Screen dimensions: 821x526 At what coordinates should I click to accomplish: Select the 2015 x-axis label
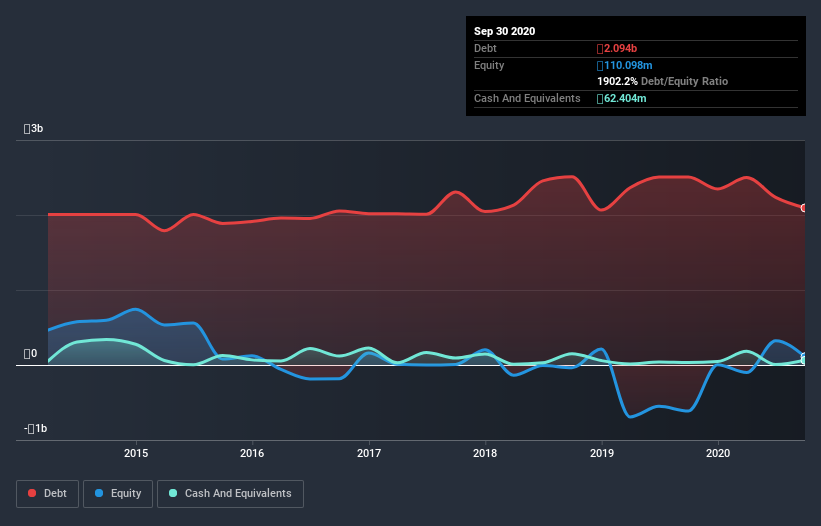click(136, 453)
